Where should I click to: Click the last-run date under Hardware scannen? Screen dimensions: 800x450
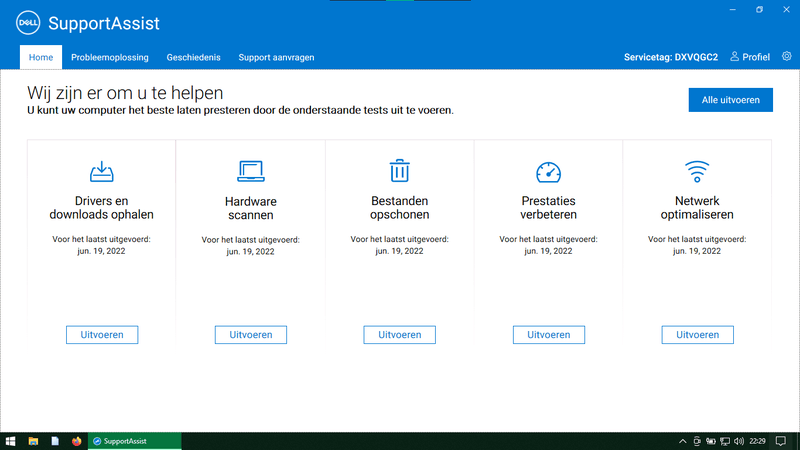pyautogui.click(x=251, y=252)
